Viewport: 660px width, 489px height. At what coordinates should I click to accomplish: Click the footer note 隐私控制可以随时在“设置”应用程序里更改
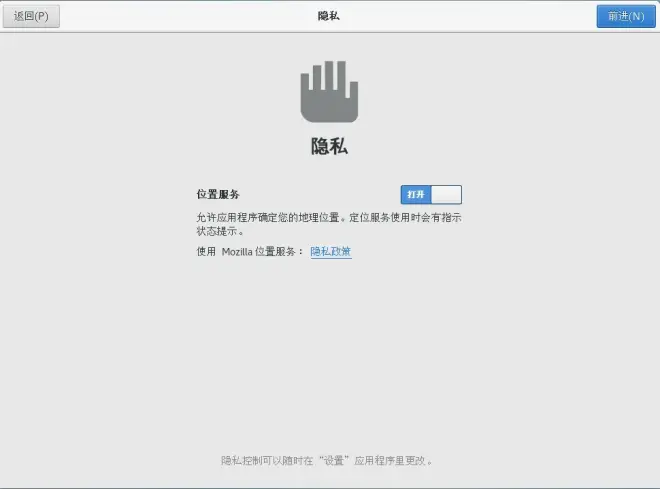[327, 460]
